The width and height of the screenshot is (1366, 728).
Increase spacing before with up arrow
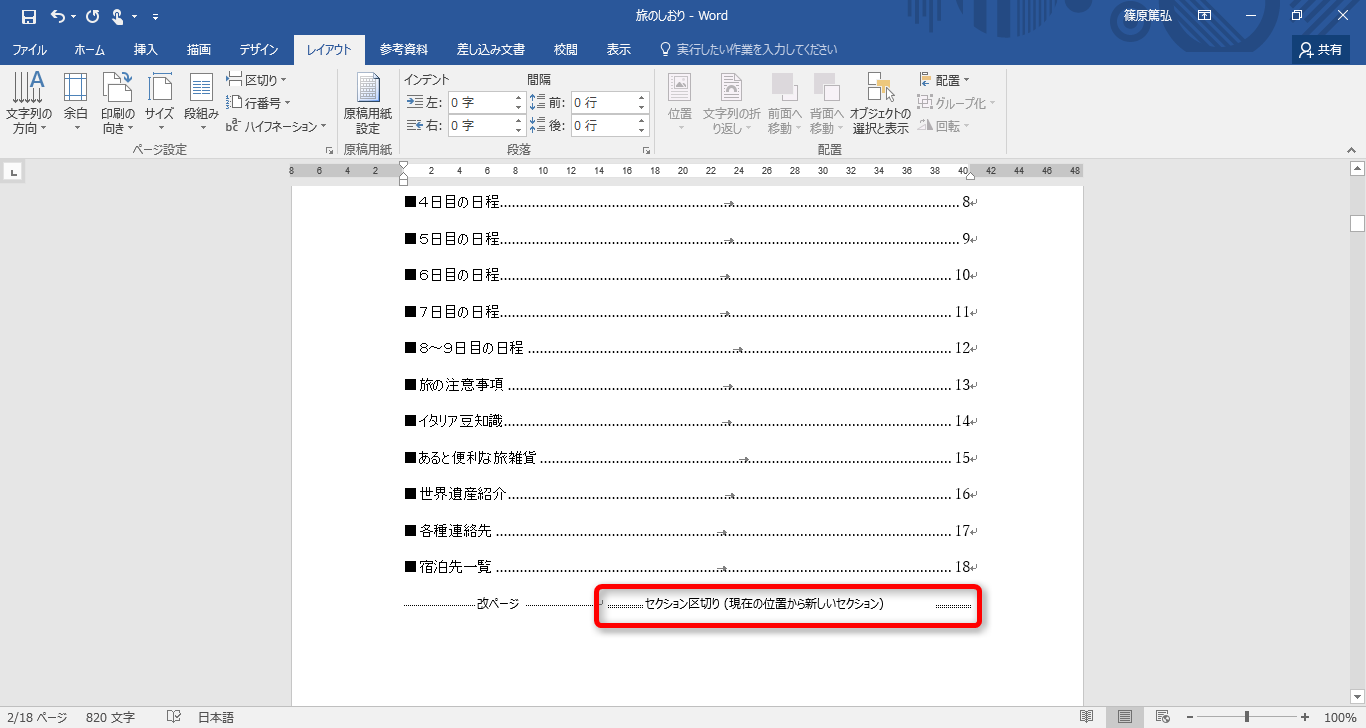tap(642, 97)
